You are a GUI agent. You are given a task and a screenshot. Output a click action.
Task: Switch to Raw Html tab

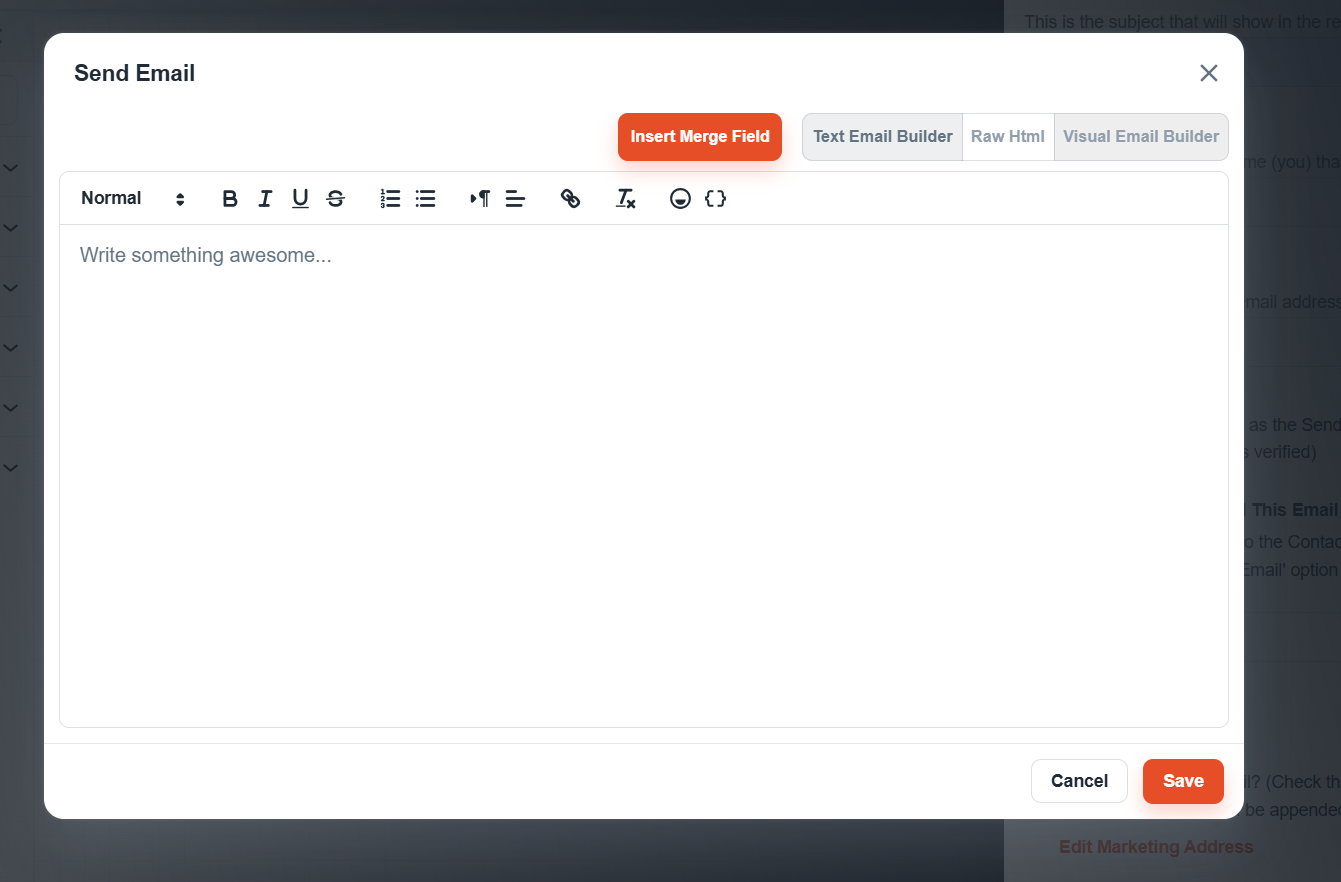(x=1008, y=137)
